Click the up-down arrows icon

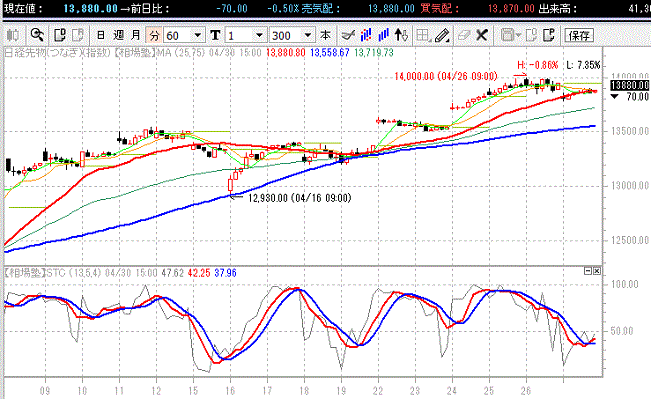401,35
